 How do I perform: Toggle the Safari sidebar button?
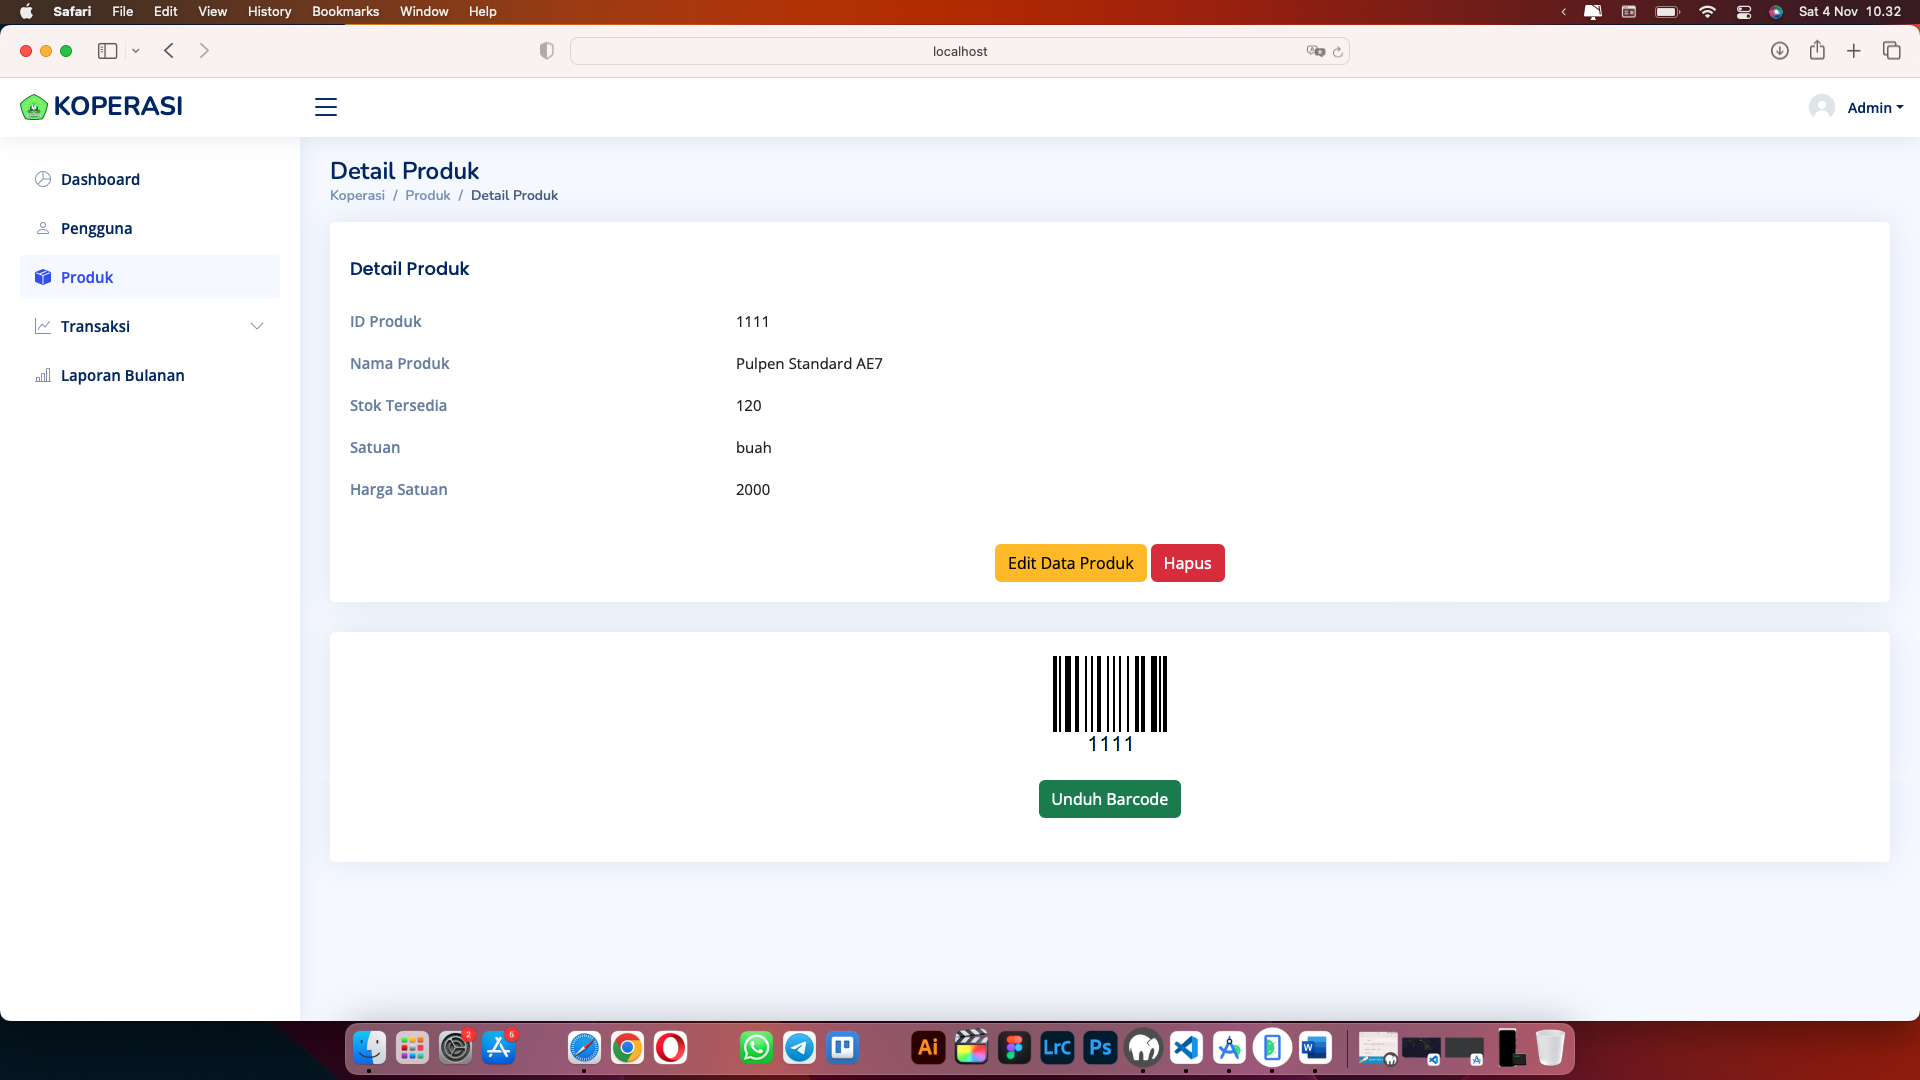[108, 51]
